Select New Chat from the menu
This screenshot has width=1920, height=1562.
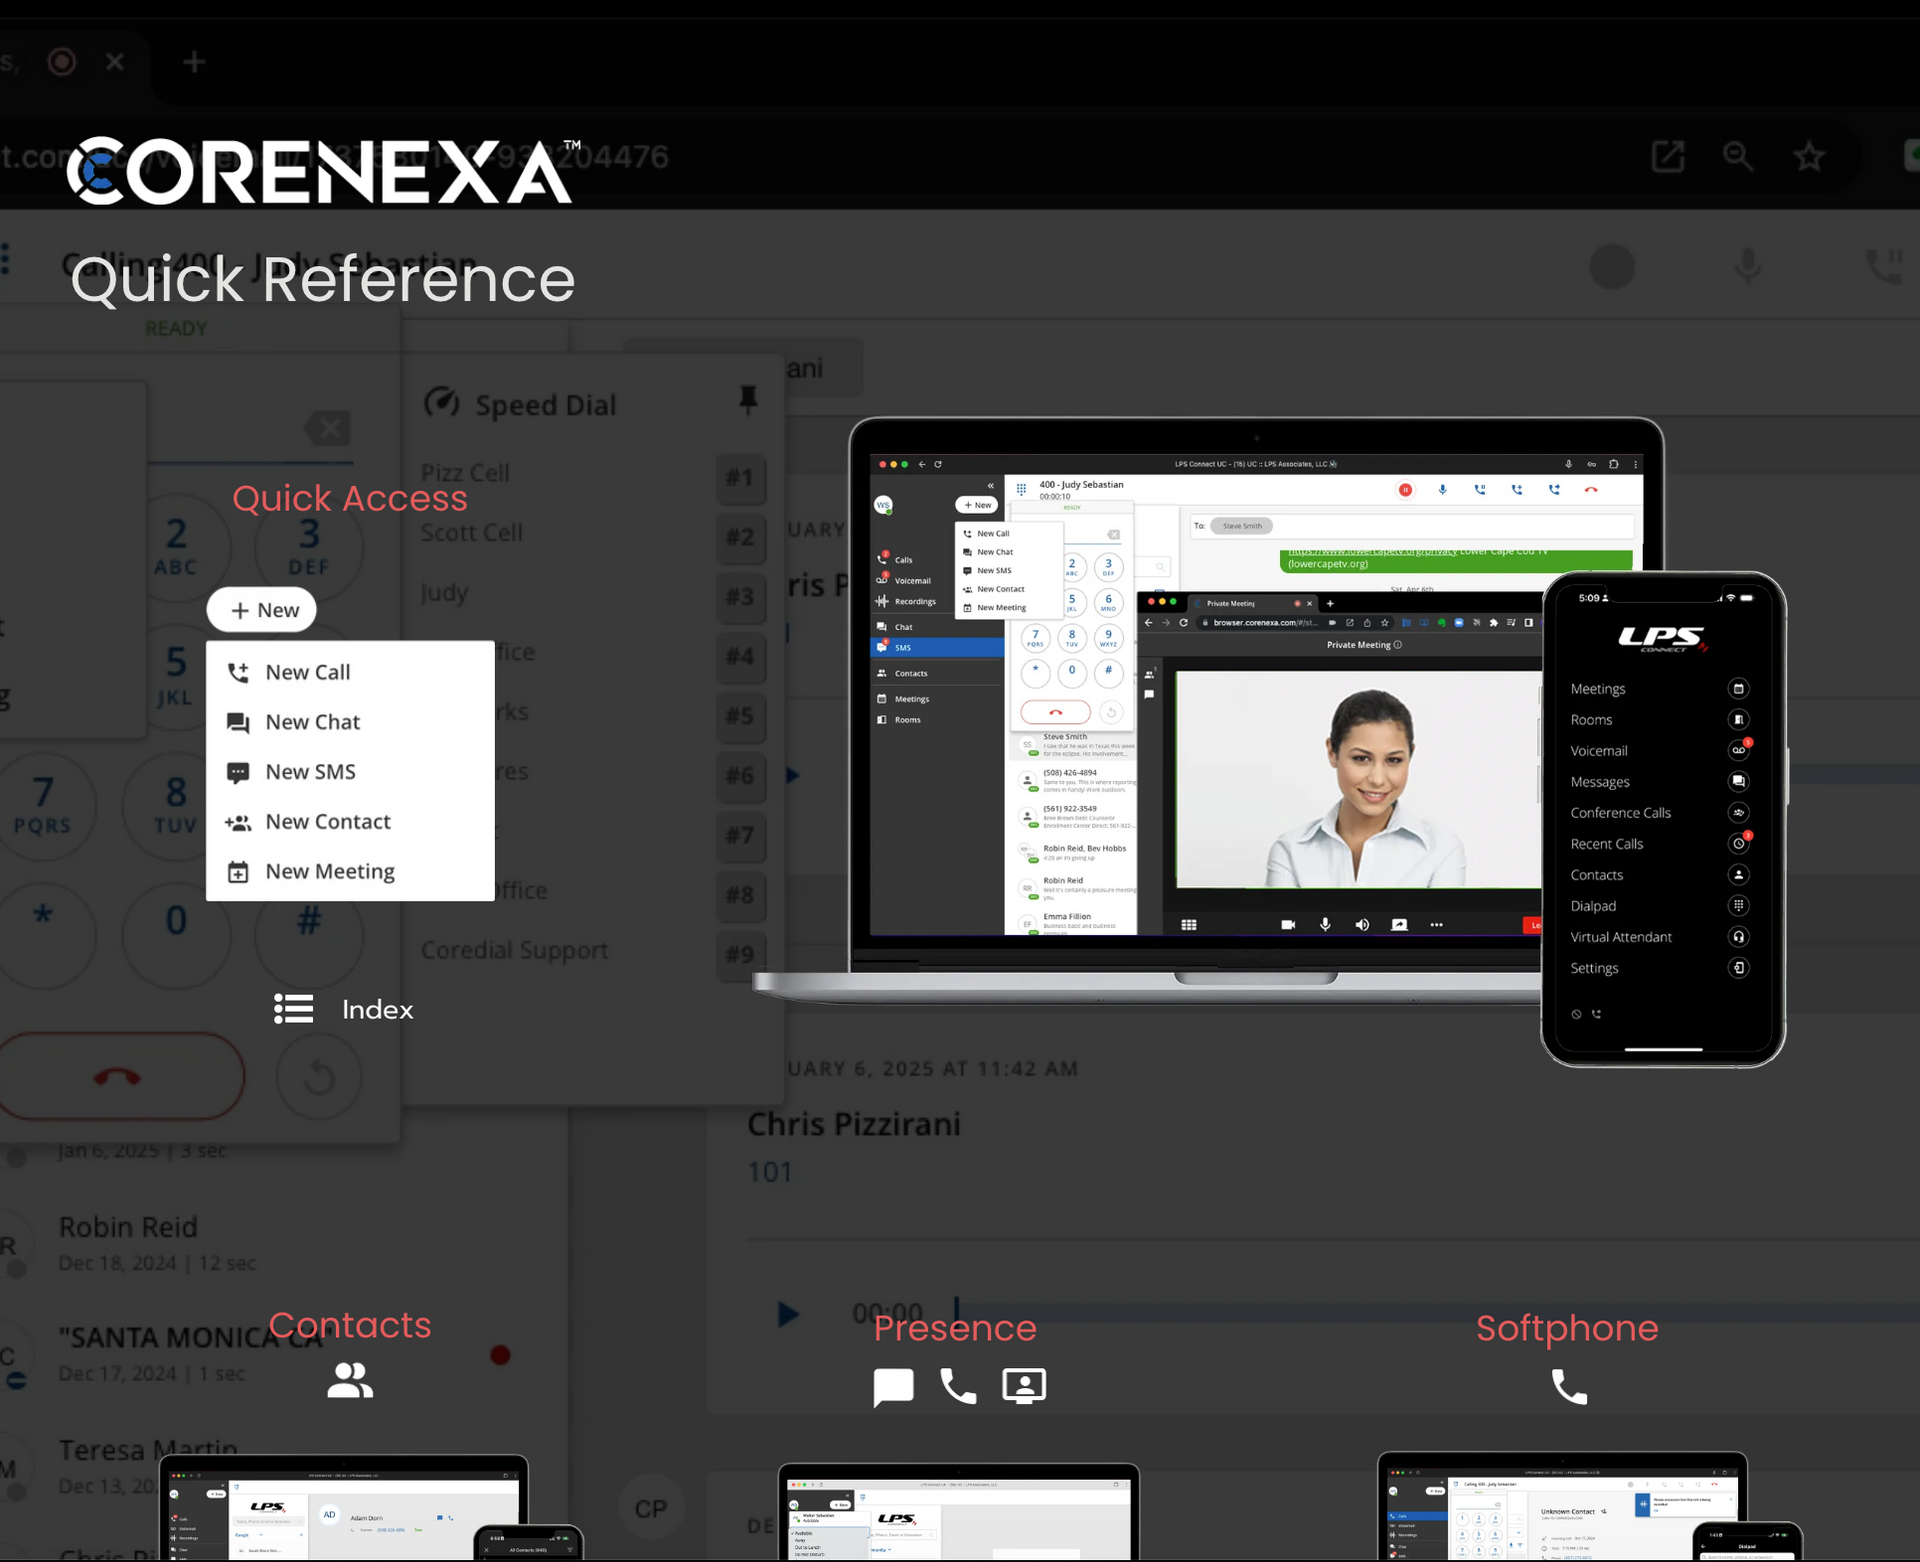coord(312,722)
